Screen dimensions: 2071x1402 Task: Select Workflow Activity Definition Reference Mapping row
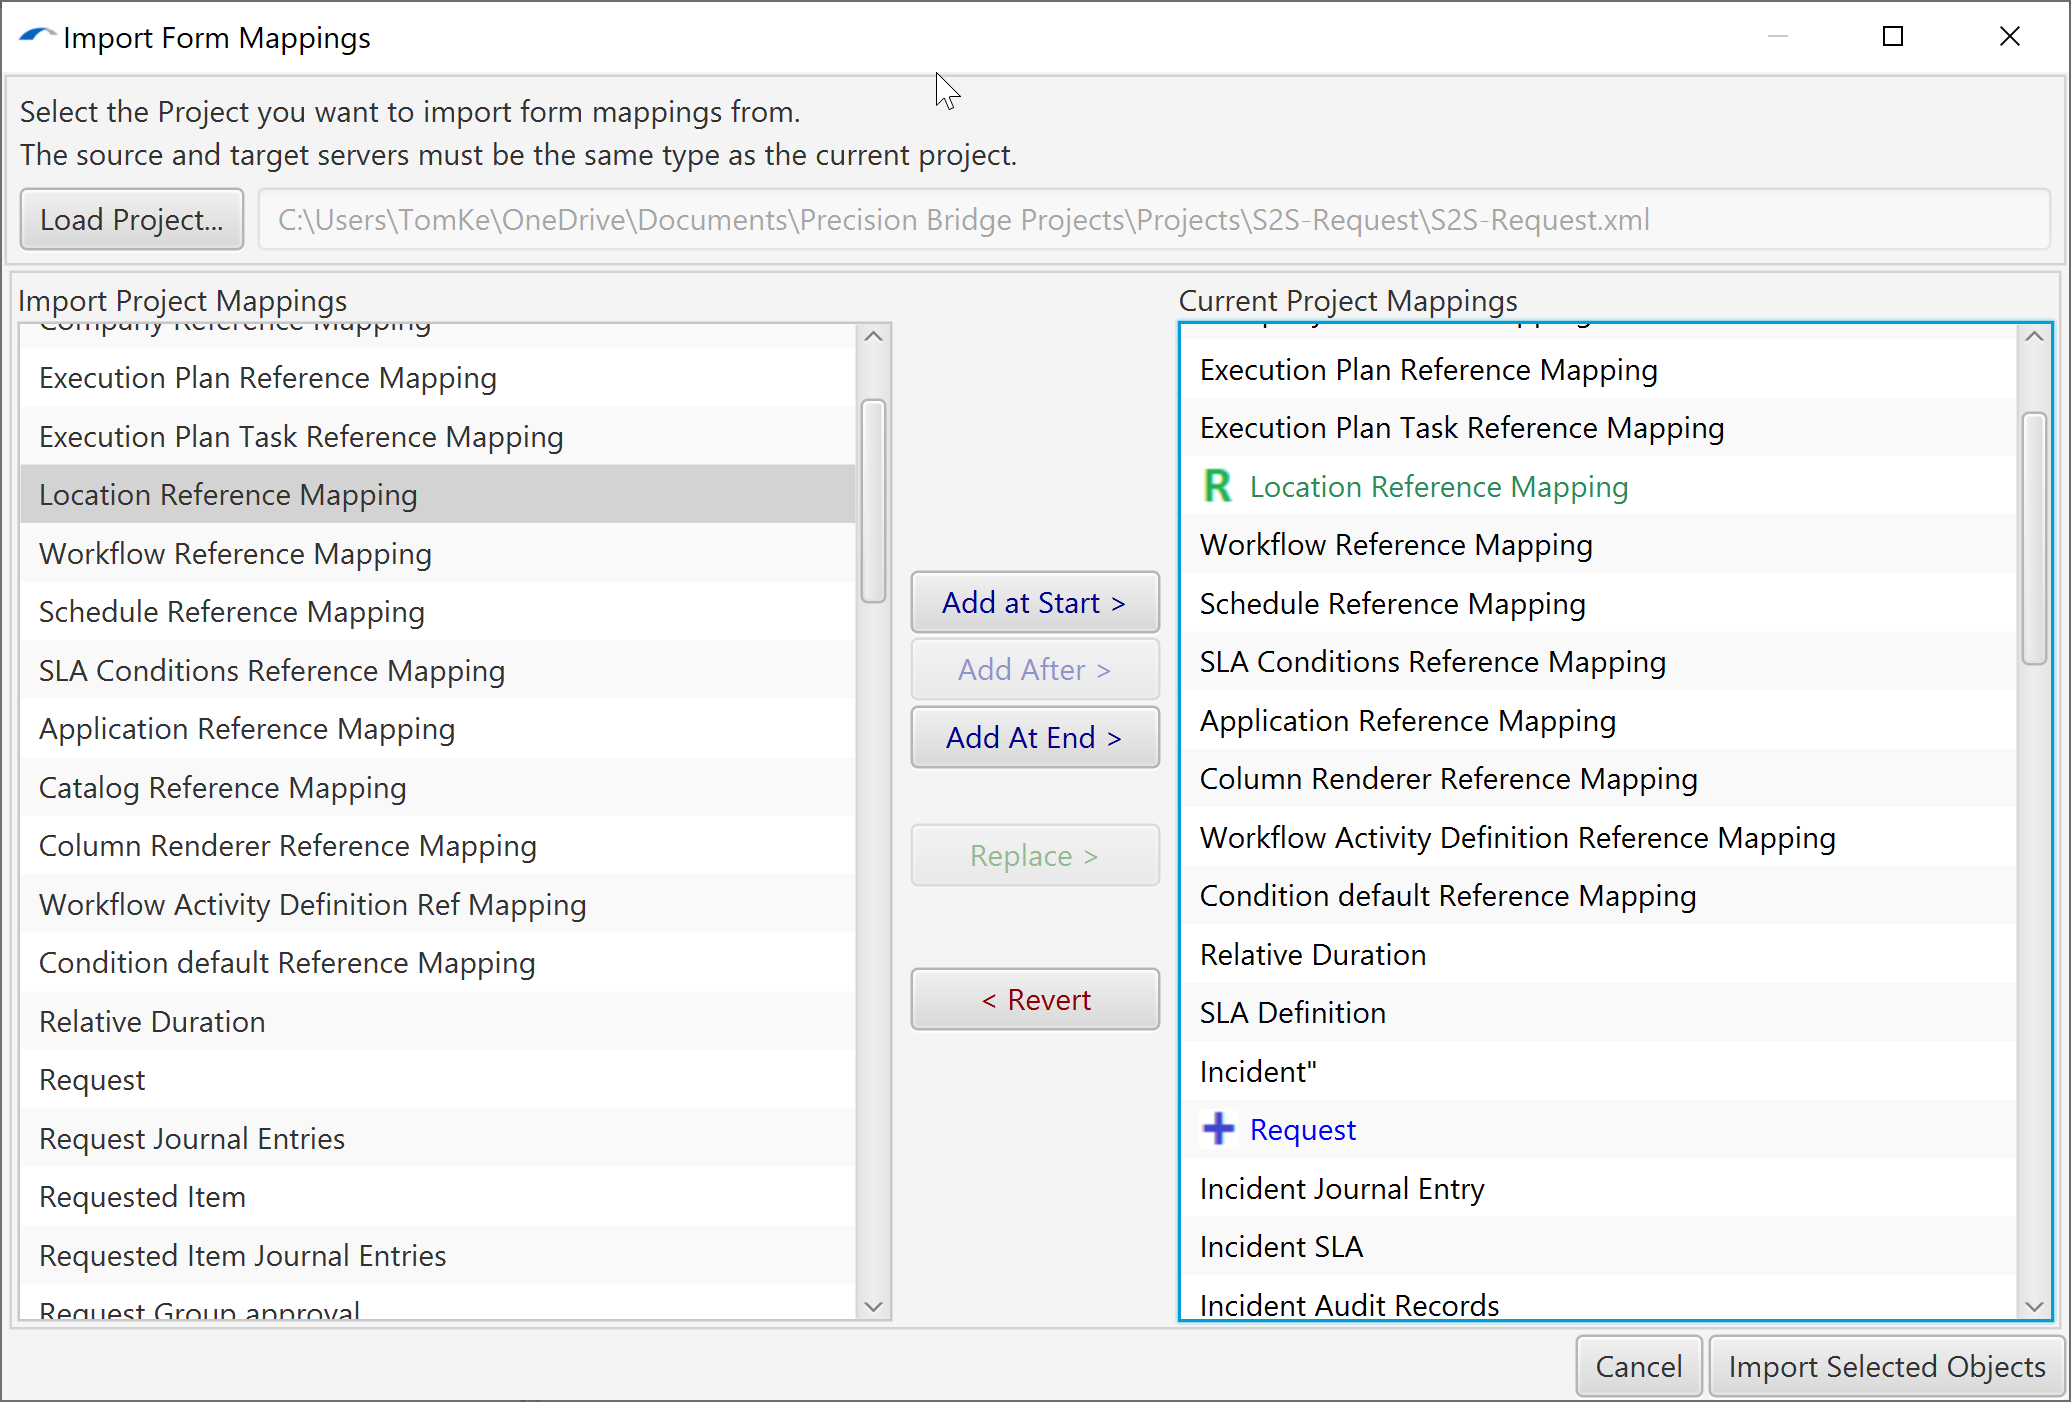[x=1598, y=837]
